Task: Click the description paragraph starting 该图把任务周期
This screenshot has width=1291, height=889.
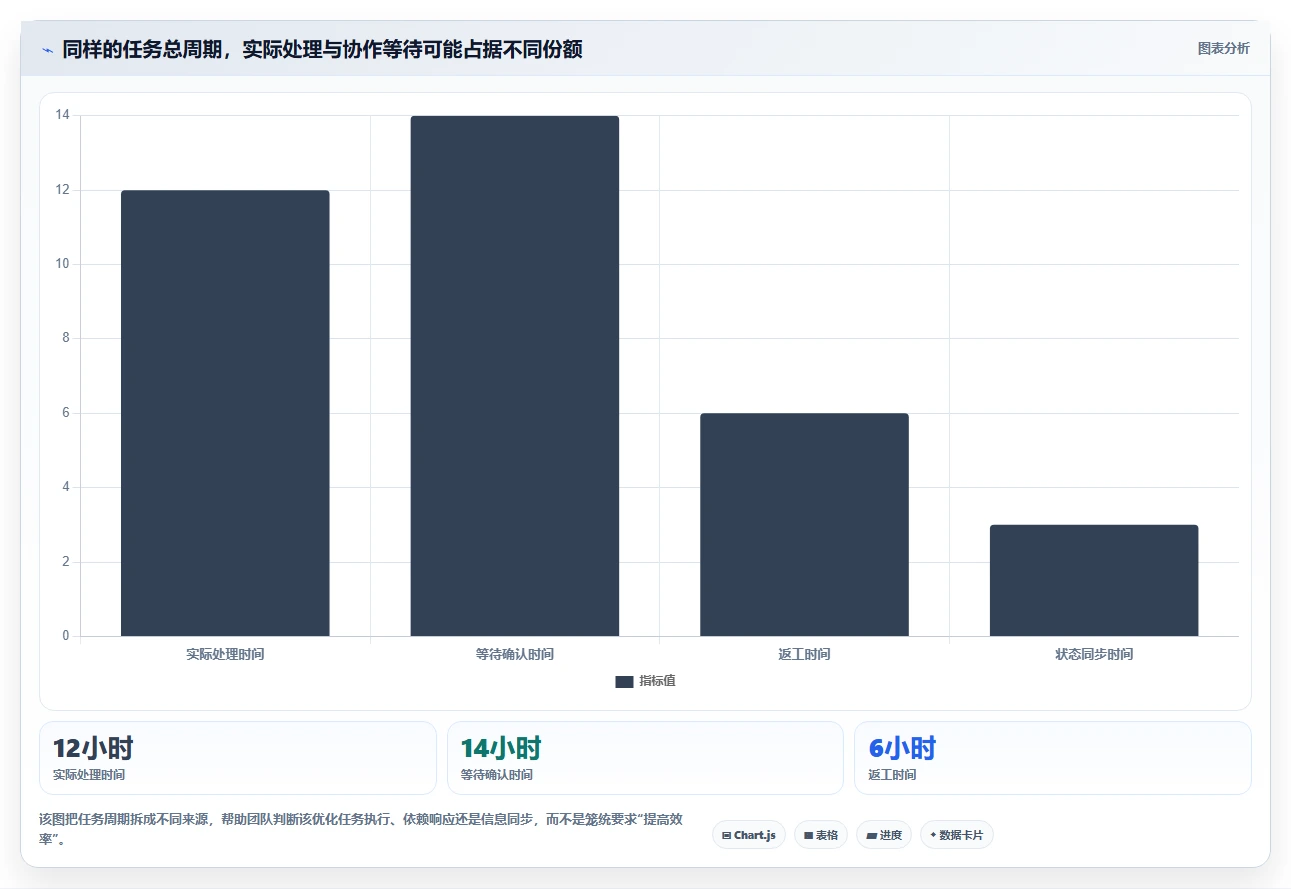Action: click(x=361, y=829)
